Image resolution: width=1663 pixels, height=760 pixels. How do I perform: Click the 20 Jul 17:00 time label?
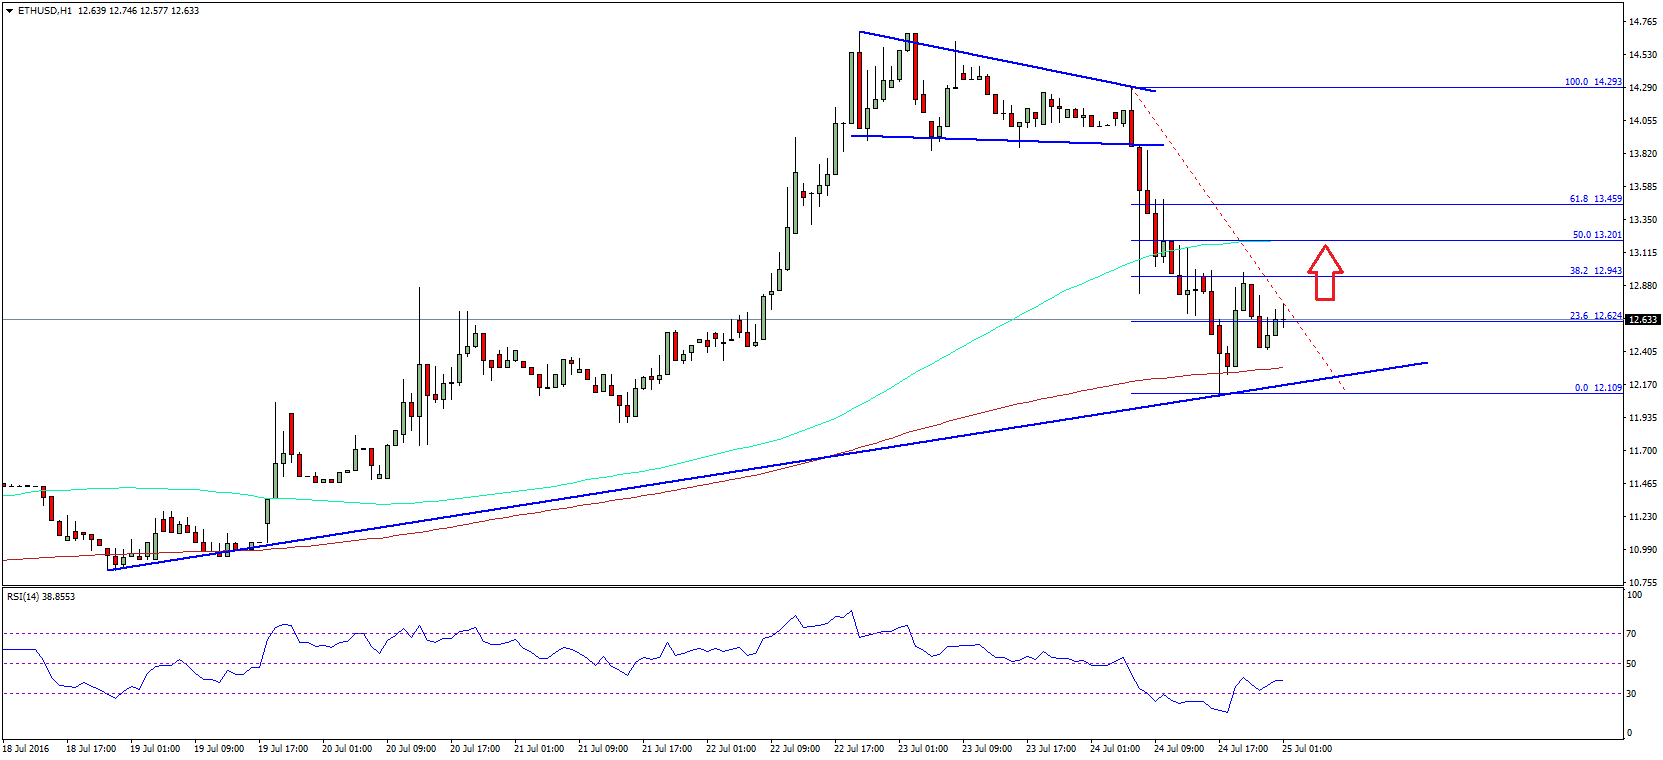475,748
